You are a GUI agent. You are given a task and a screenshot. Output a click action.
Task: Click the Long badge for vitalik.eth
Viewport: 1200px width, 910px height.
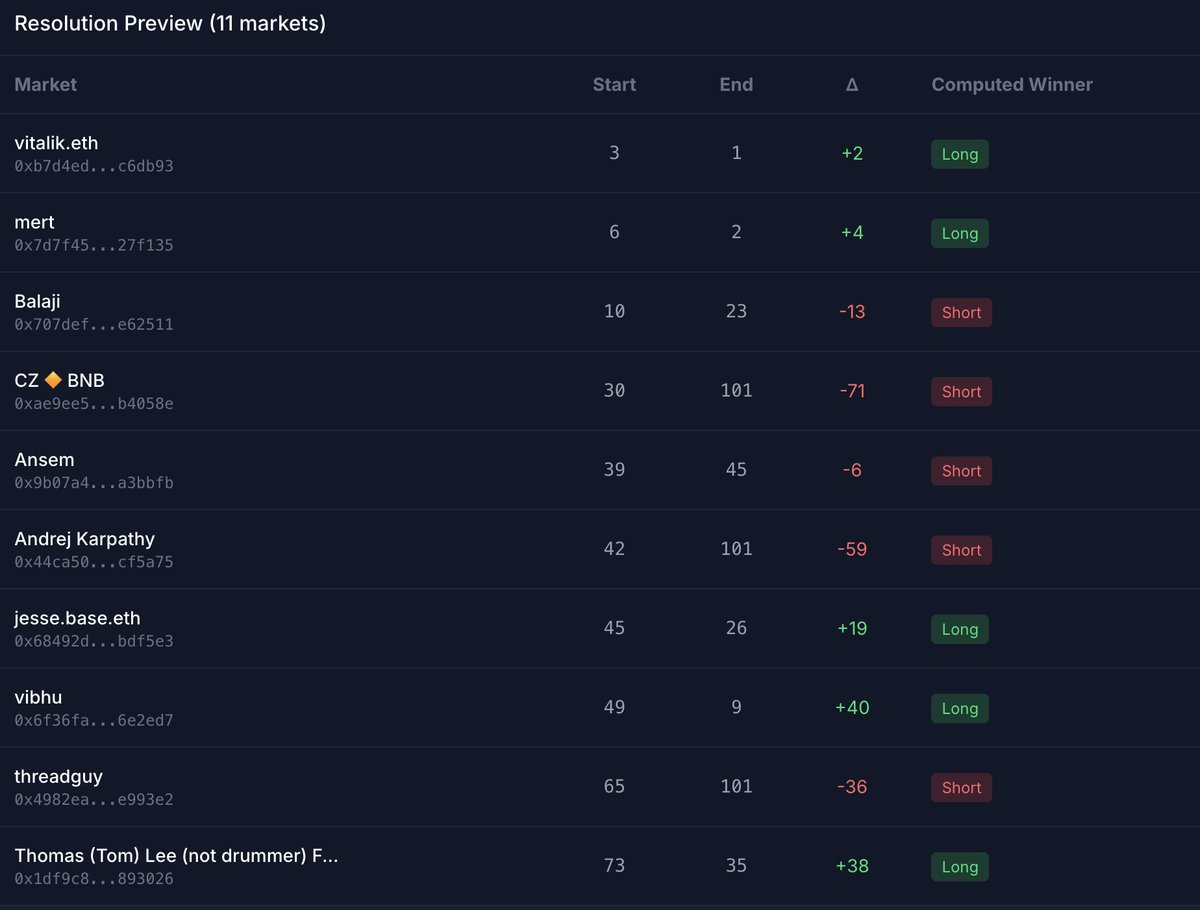pyautogui.click(x=960, y=154)
